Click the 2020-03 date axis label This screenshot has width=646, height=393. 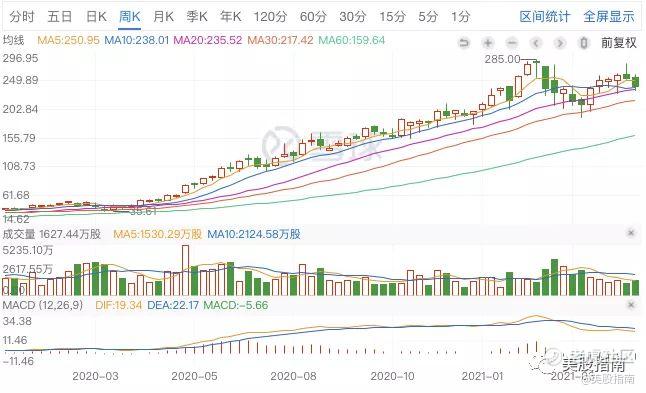point(95,376)
